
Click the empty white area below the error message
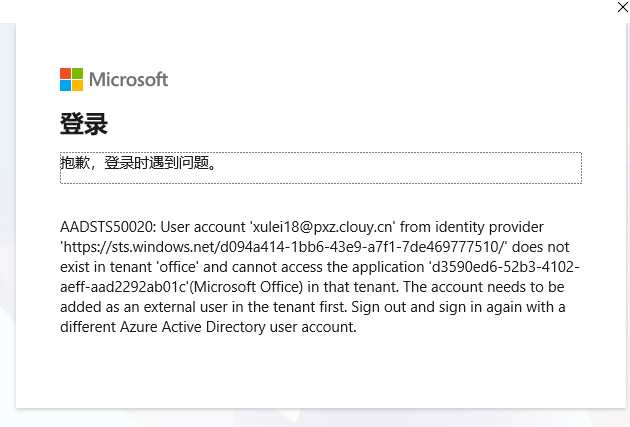[320, 375]
